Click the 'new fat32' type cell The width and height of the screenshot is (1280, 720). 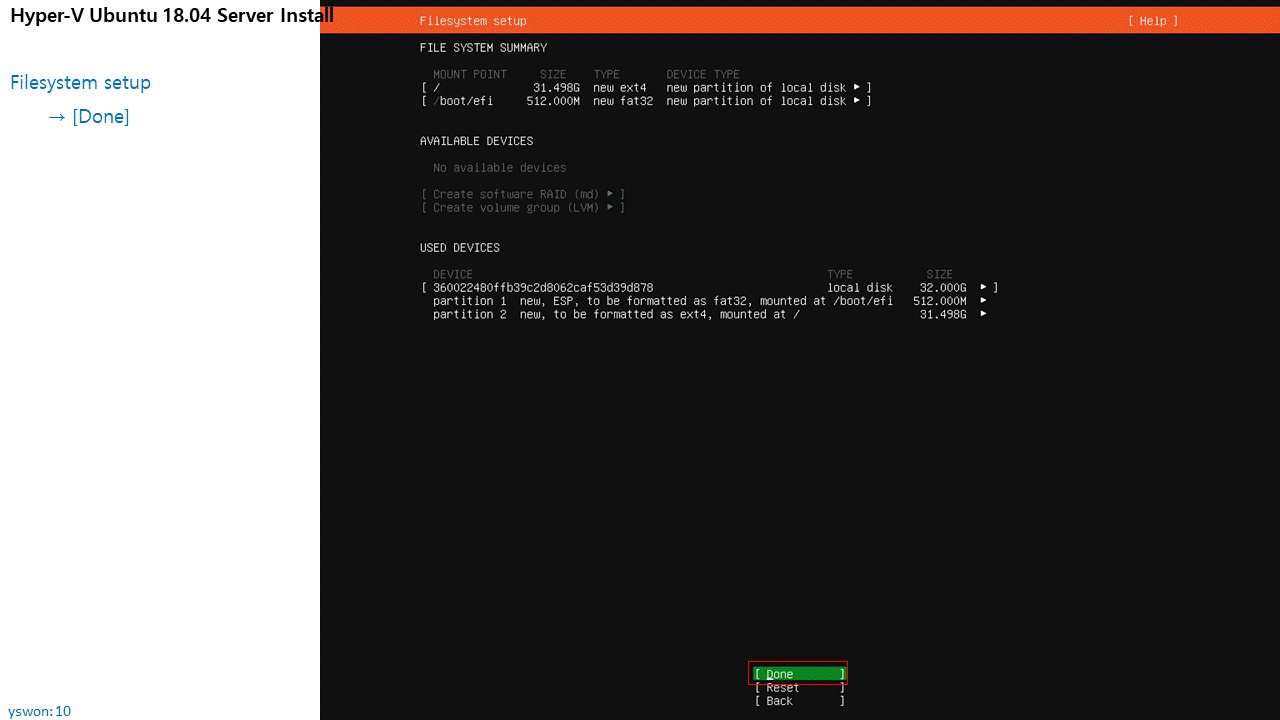click(623, 101)
